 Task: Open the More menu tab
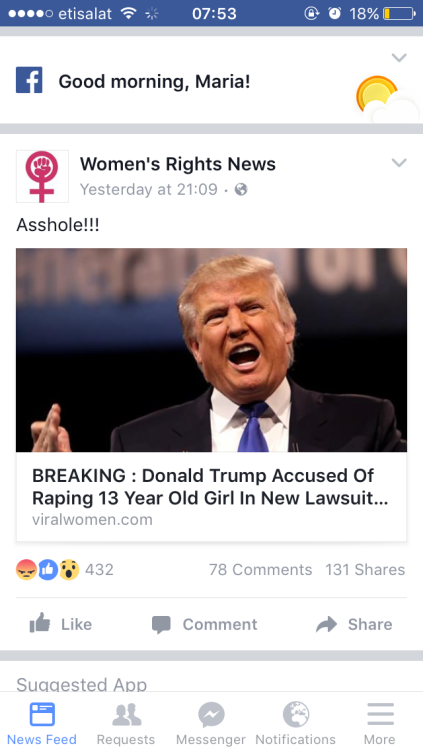[380, 723]
